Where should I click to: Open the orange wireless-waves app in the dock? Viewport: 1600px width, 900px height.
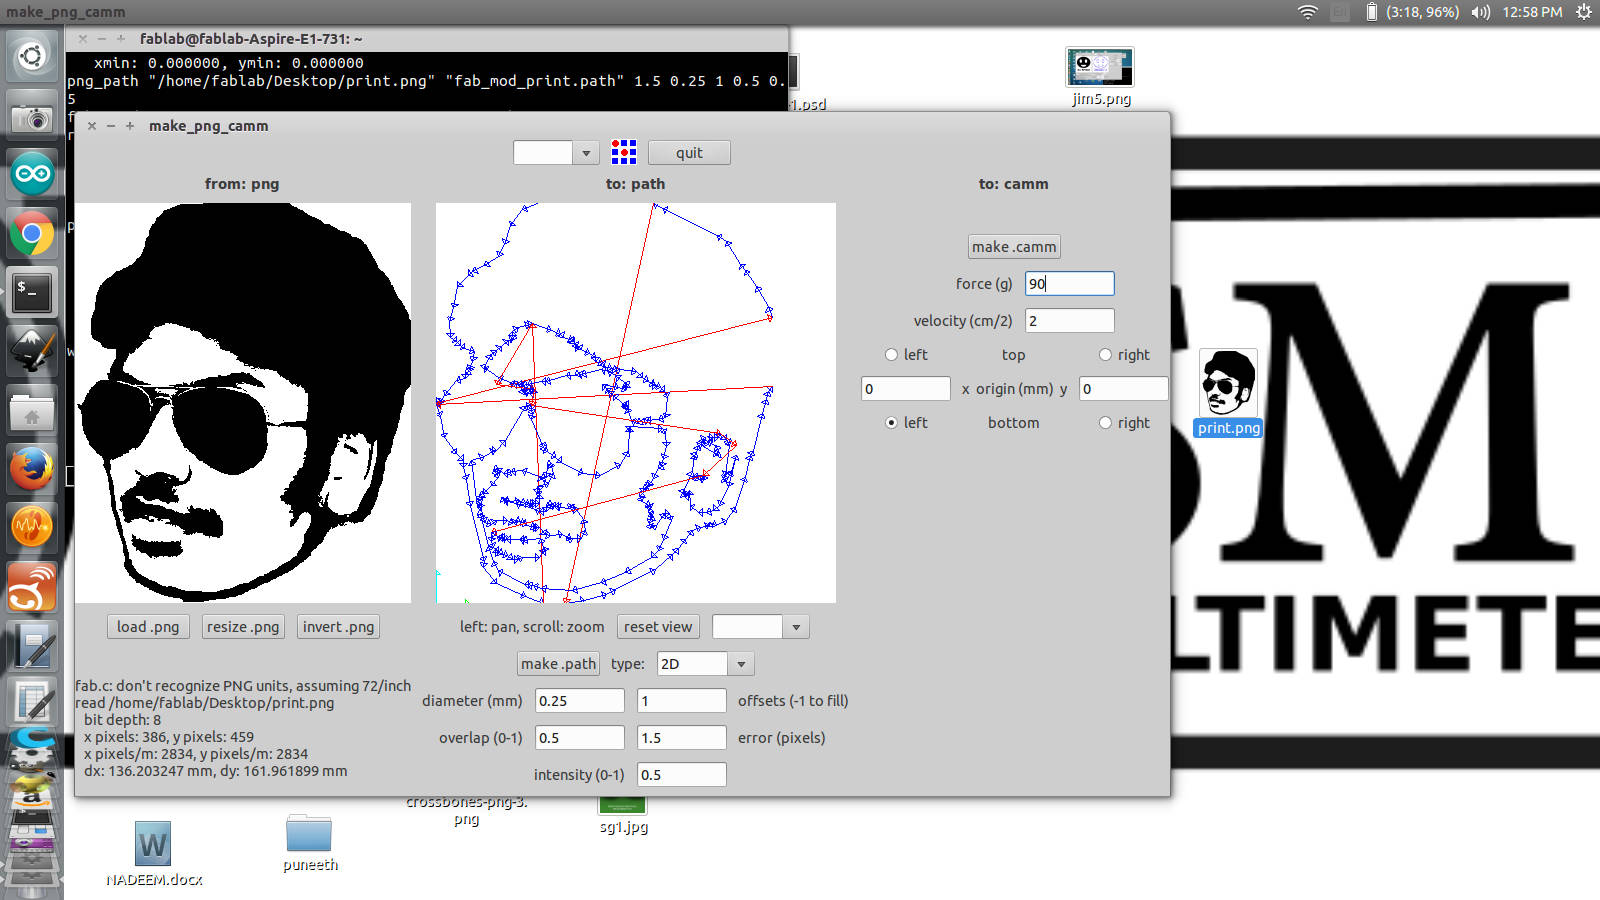click(x=32, y=586)
